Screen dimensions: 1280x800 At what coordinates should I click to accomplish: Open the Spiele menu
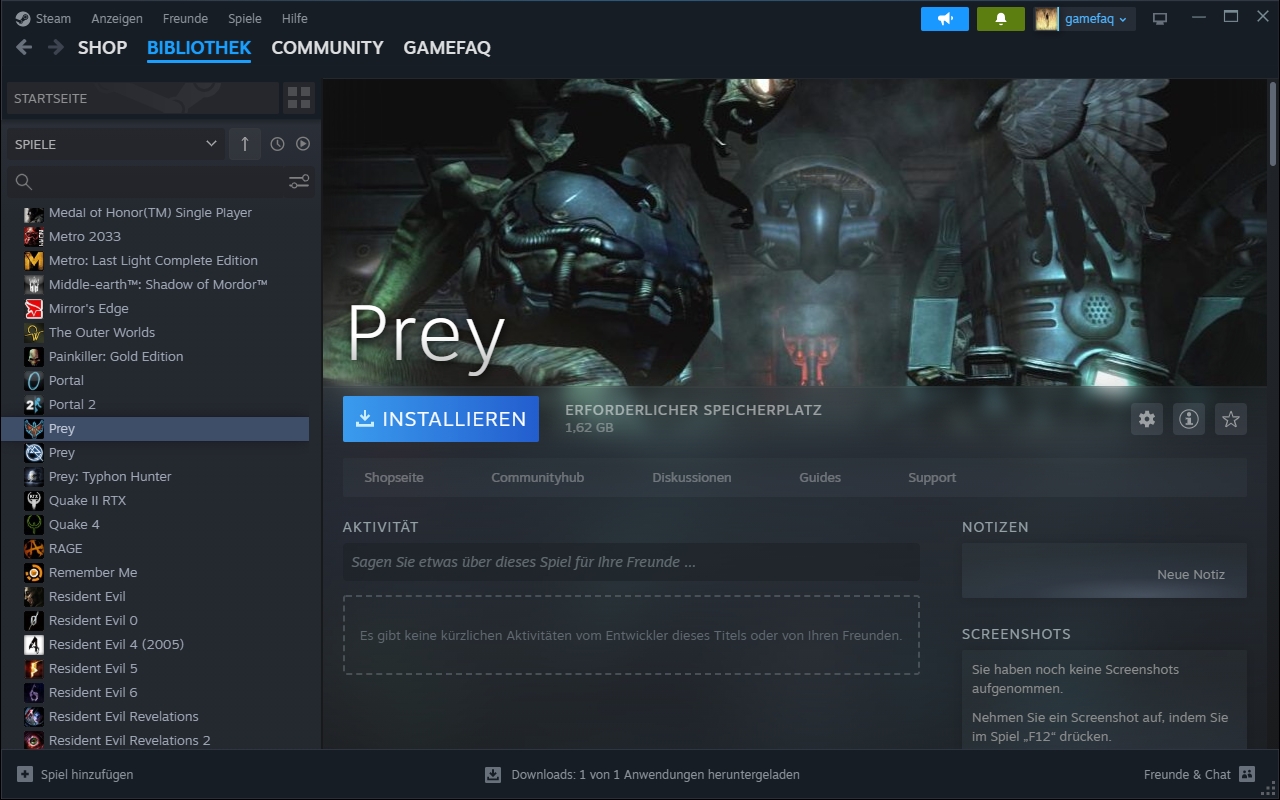click(x=244, y=18)
